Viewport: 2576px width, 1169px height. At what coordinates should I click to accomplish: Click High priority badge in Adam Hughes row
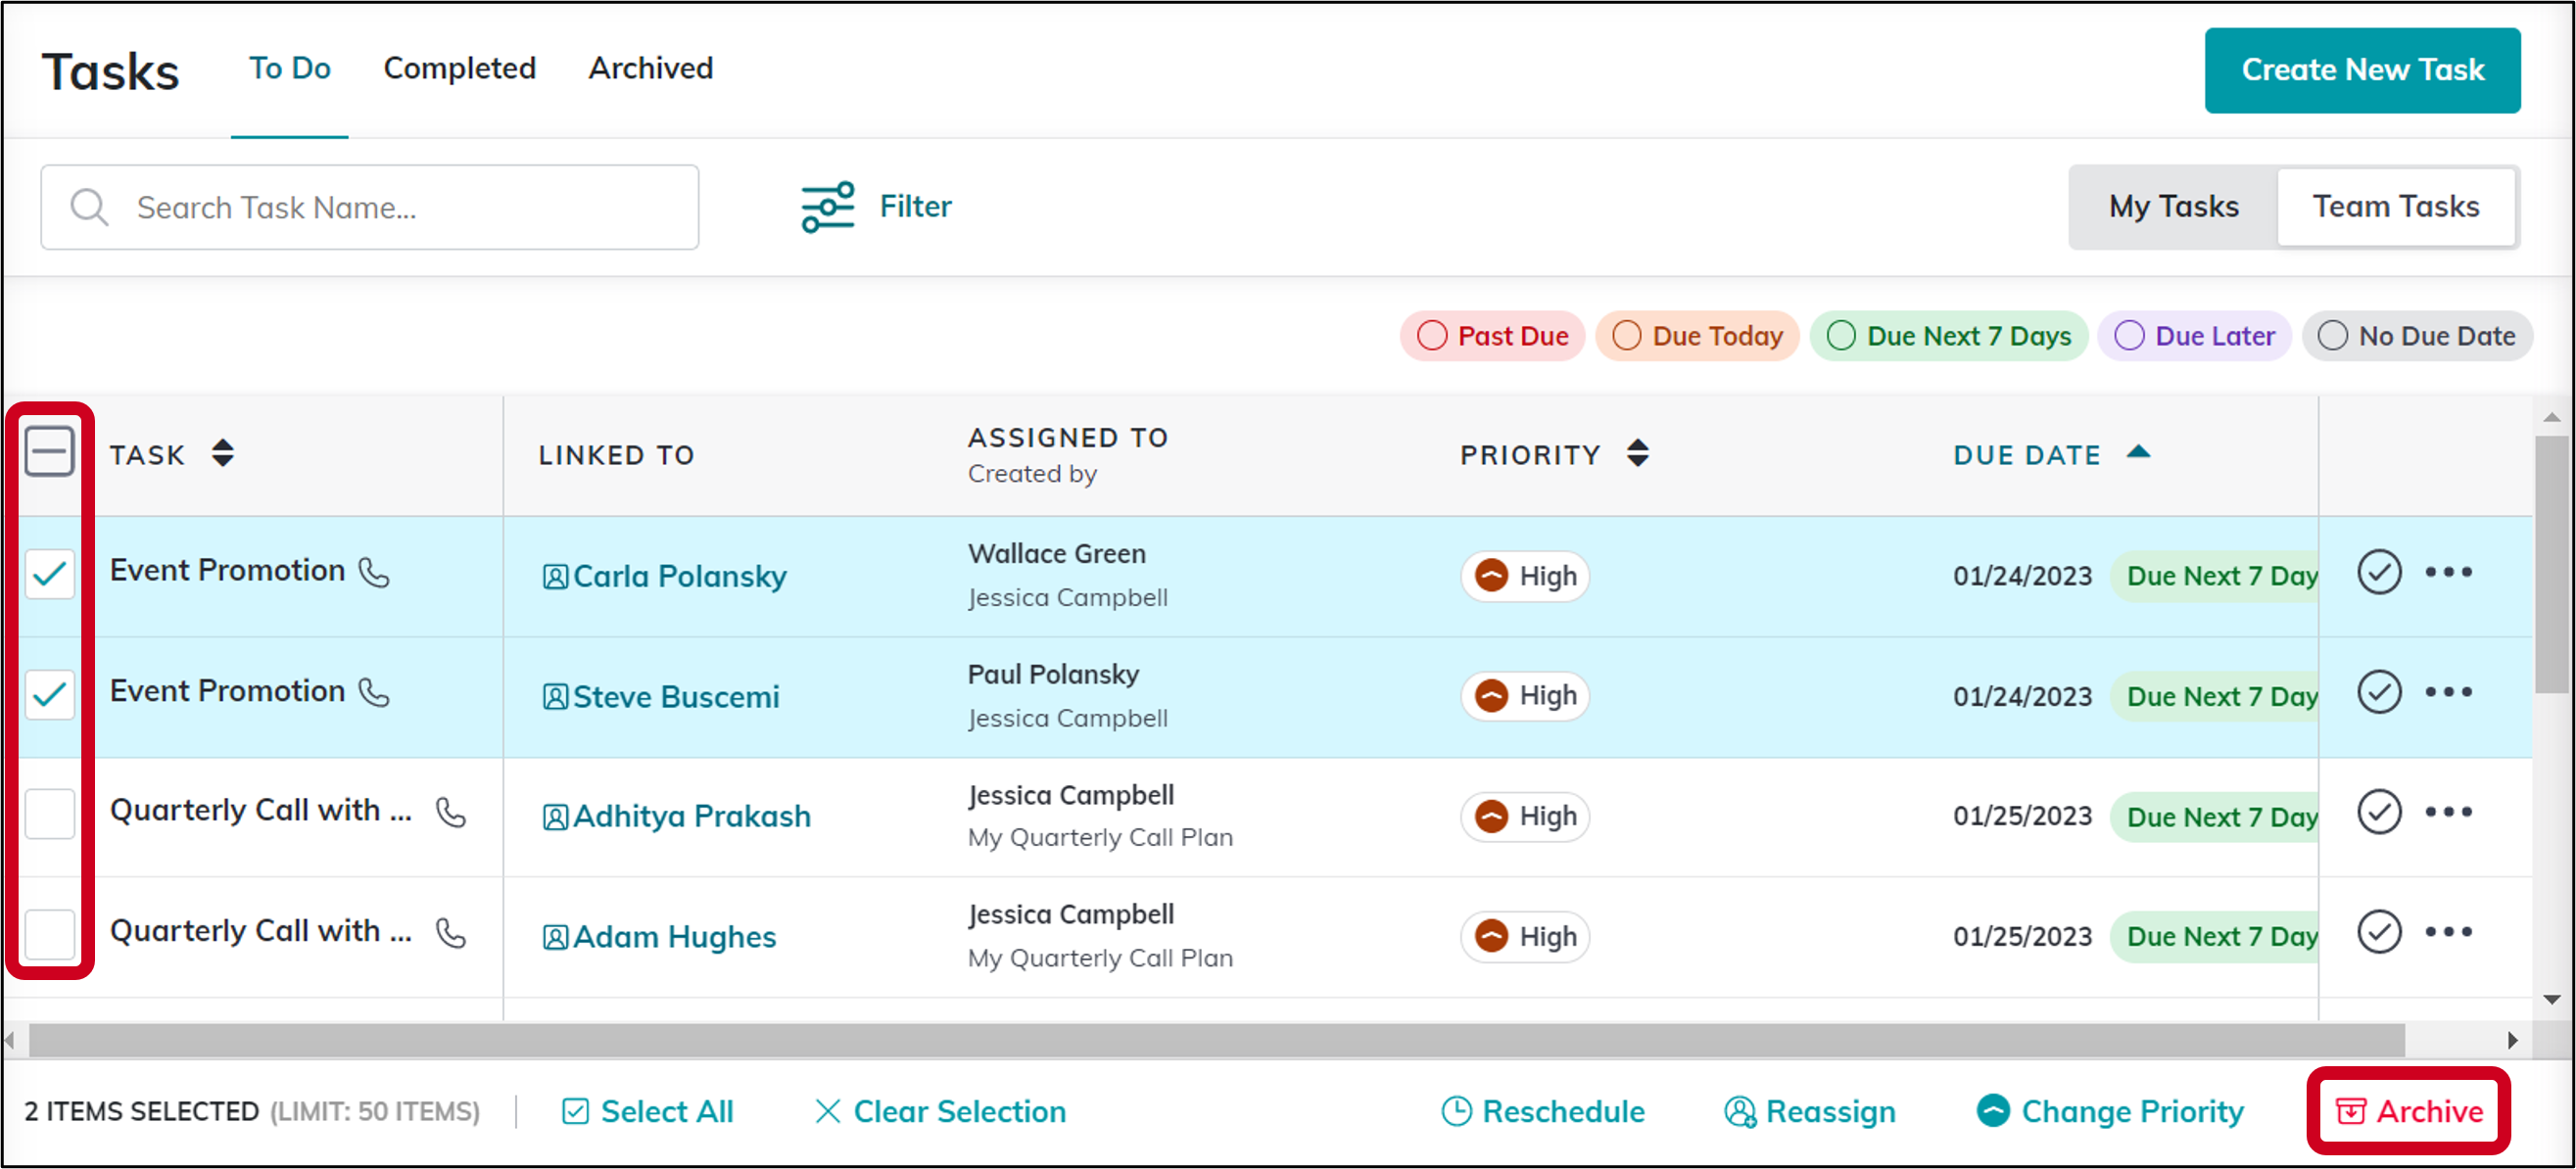point(1525,937)
